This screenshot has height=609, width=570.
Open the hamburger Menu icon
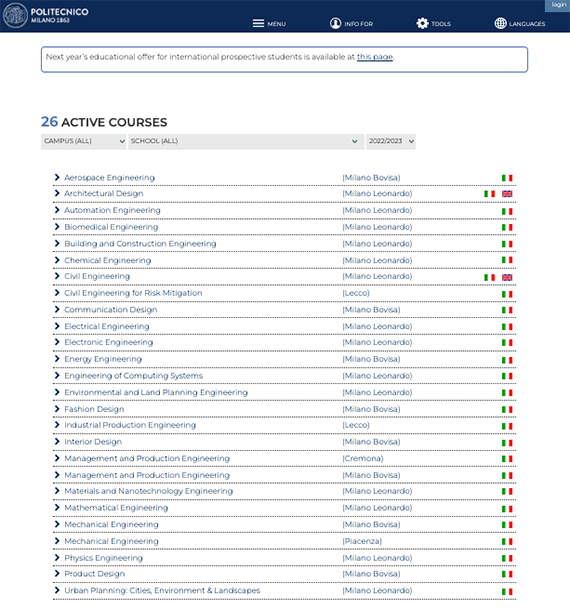pos(258,23)
